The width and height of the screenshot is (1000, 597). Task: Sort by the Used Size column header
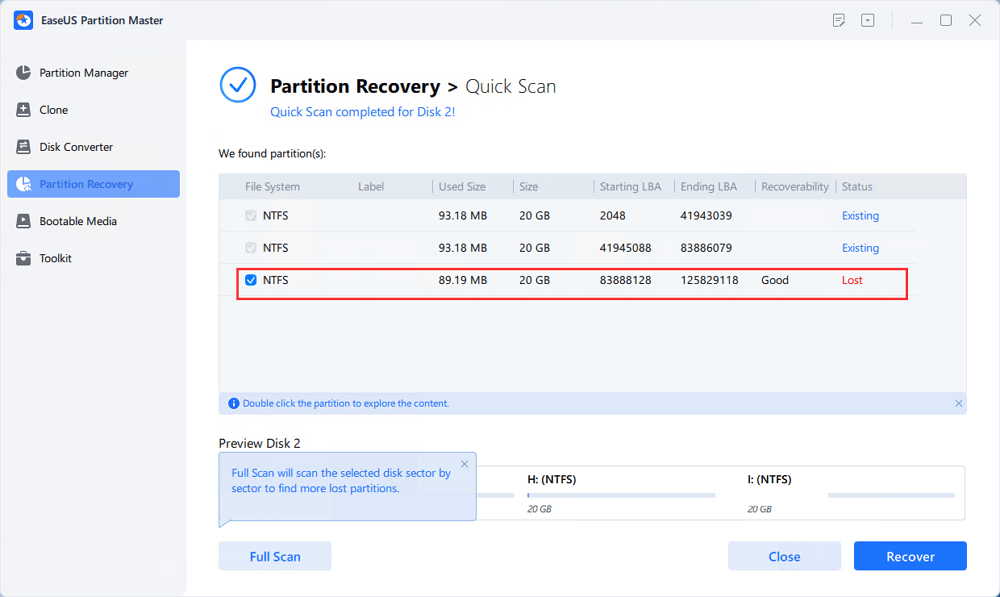461,187
